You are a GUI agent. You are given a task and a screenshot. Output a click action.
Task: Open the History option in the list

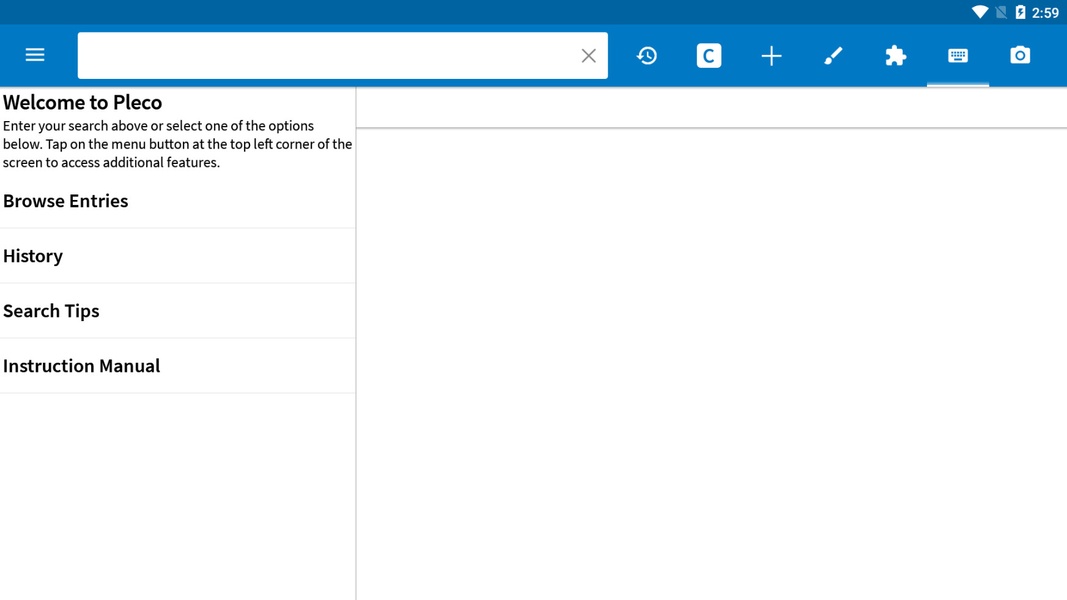click(x=178, y=256)
